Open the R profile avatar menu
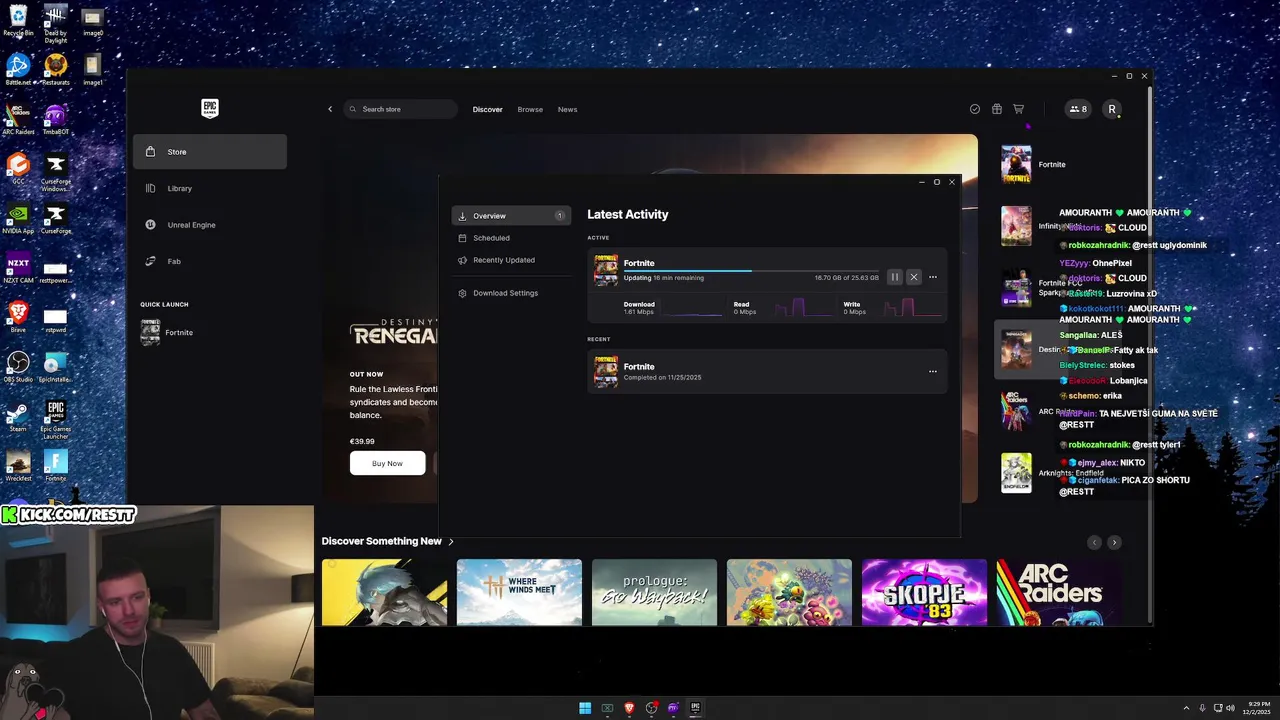Viewport: 1280px width, 720px height. (x=1112, y=109)
